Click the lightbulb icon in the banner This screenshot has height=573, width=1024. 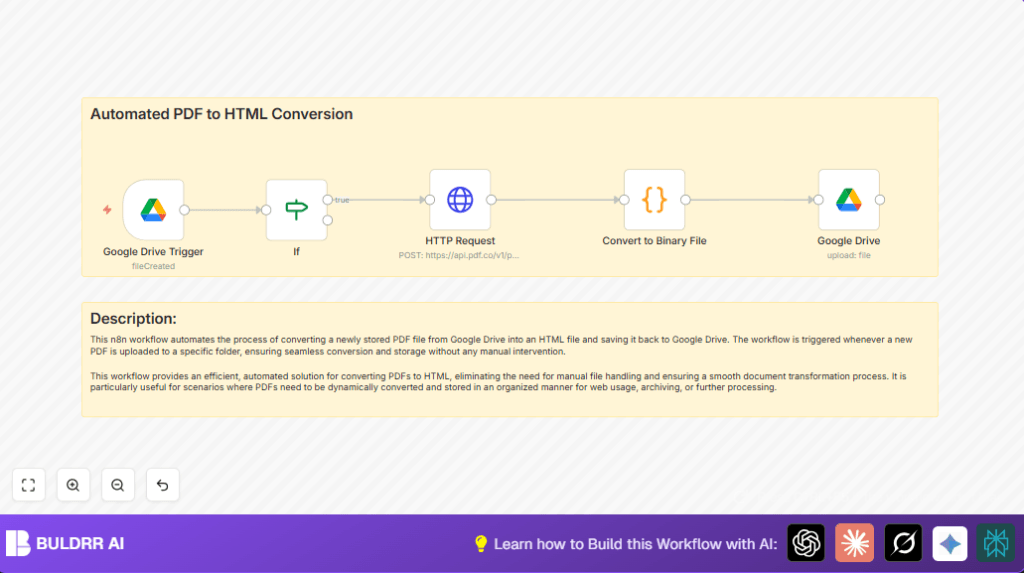tap(481, 544)
